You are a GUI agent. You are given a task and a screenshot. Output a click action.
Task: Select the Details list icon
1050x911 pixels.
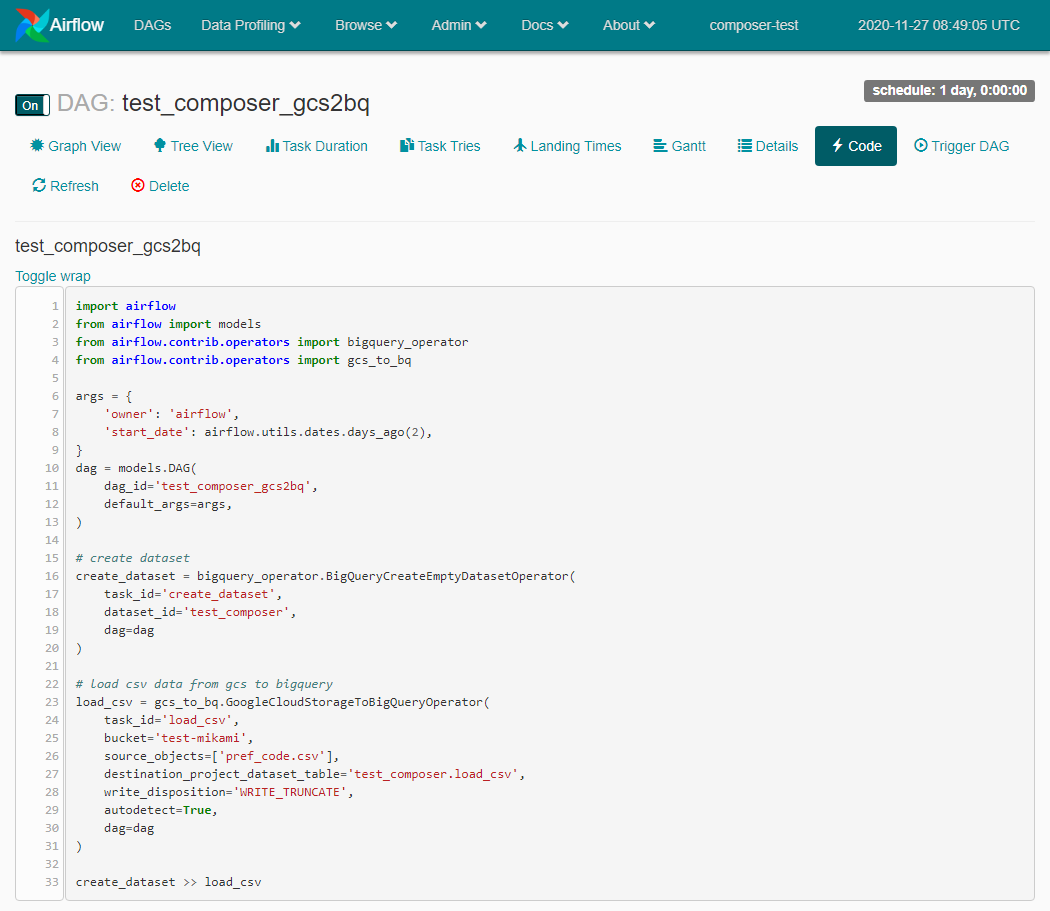pos(742,146)
